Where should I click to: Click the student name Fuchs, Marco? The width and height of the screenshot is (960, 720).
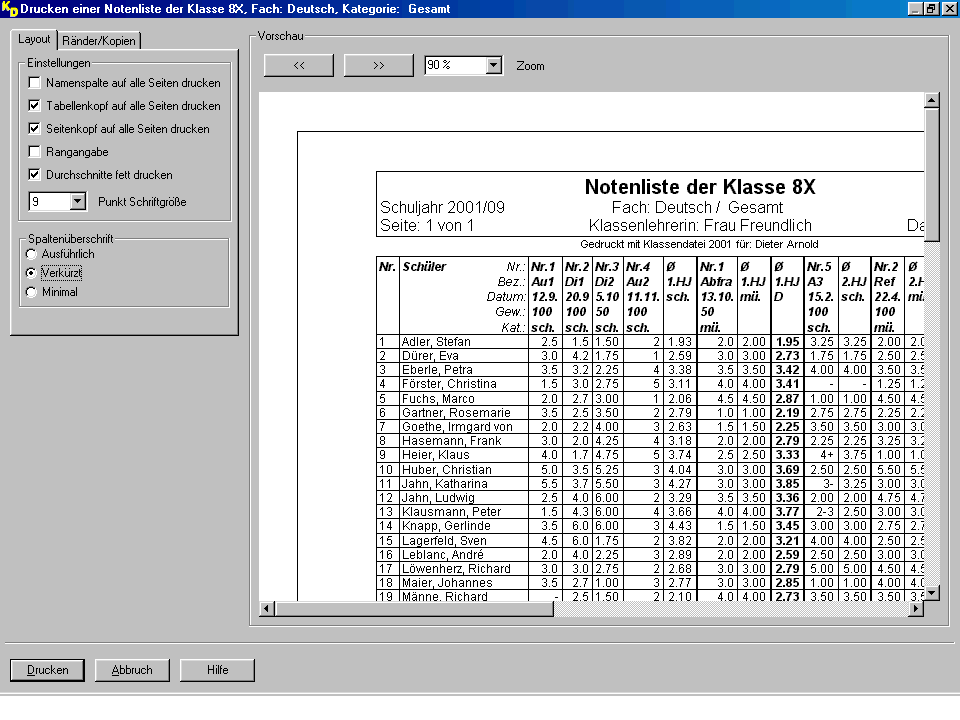(x=438, y=399)
